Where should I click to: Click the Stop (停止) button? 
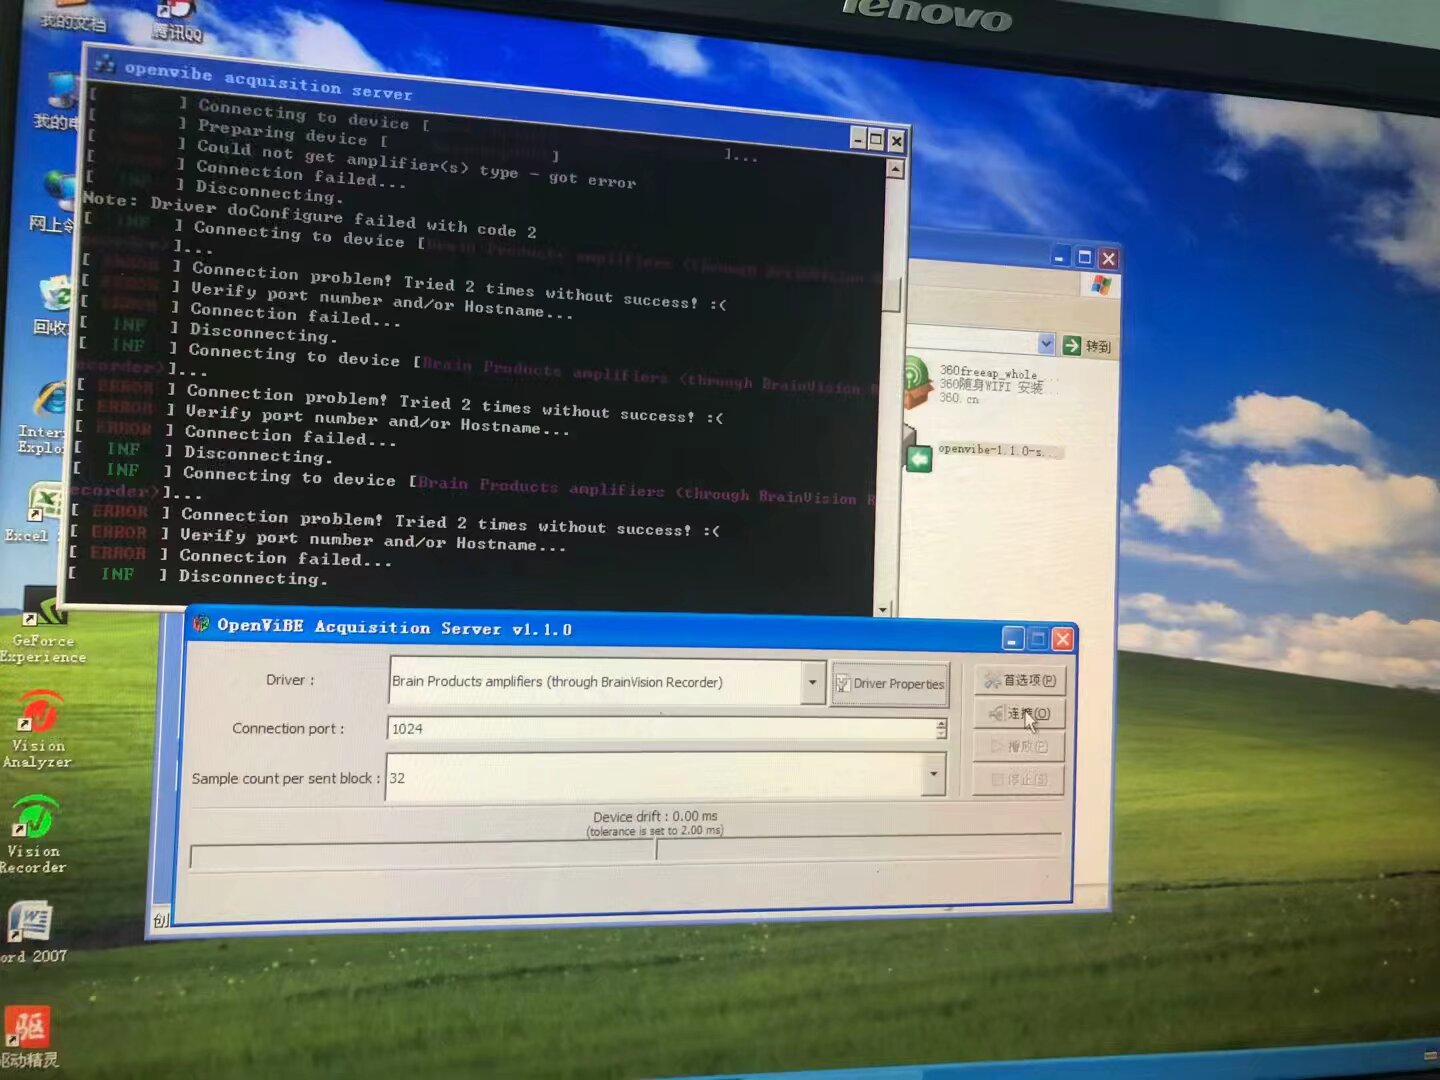[x=1019, y=779]
